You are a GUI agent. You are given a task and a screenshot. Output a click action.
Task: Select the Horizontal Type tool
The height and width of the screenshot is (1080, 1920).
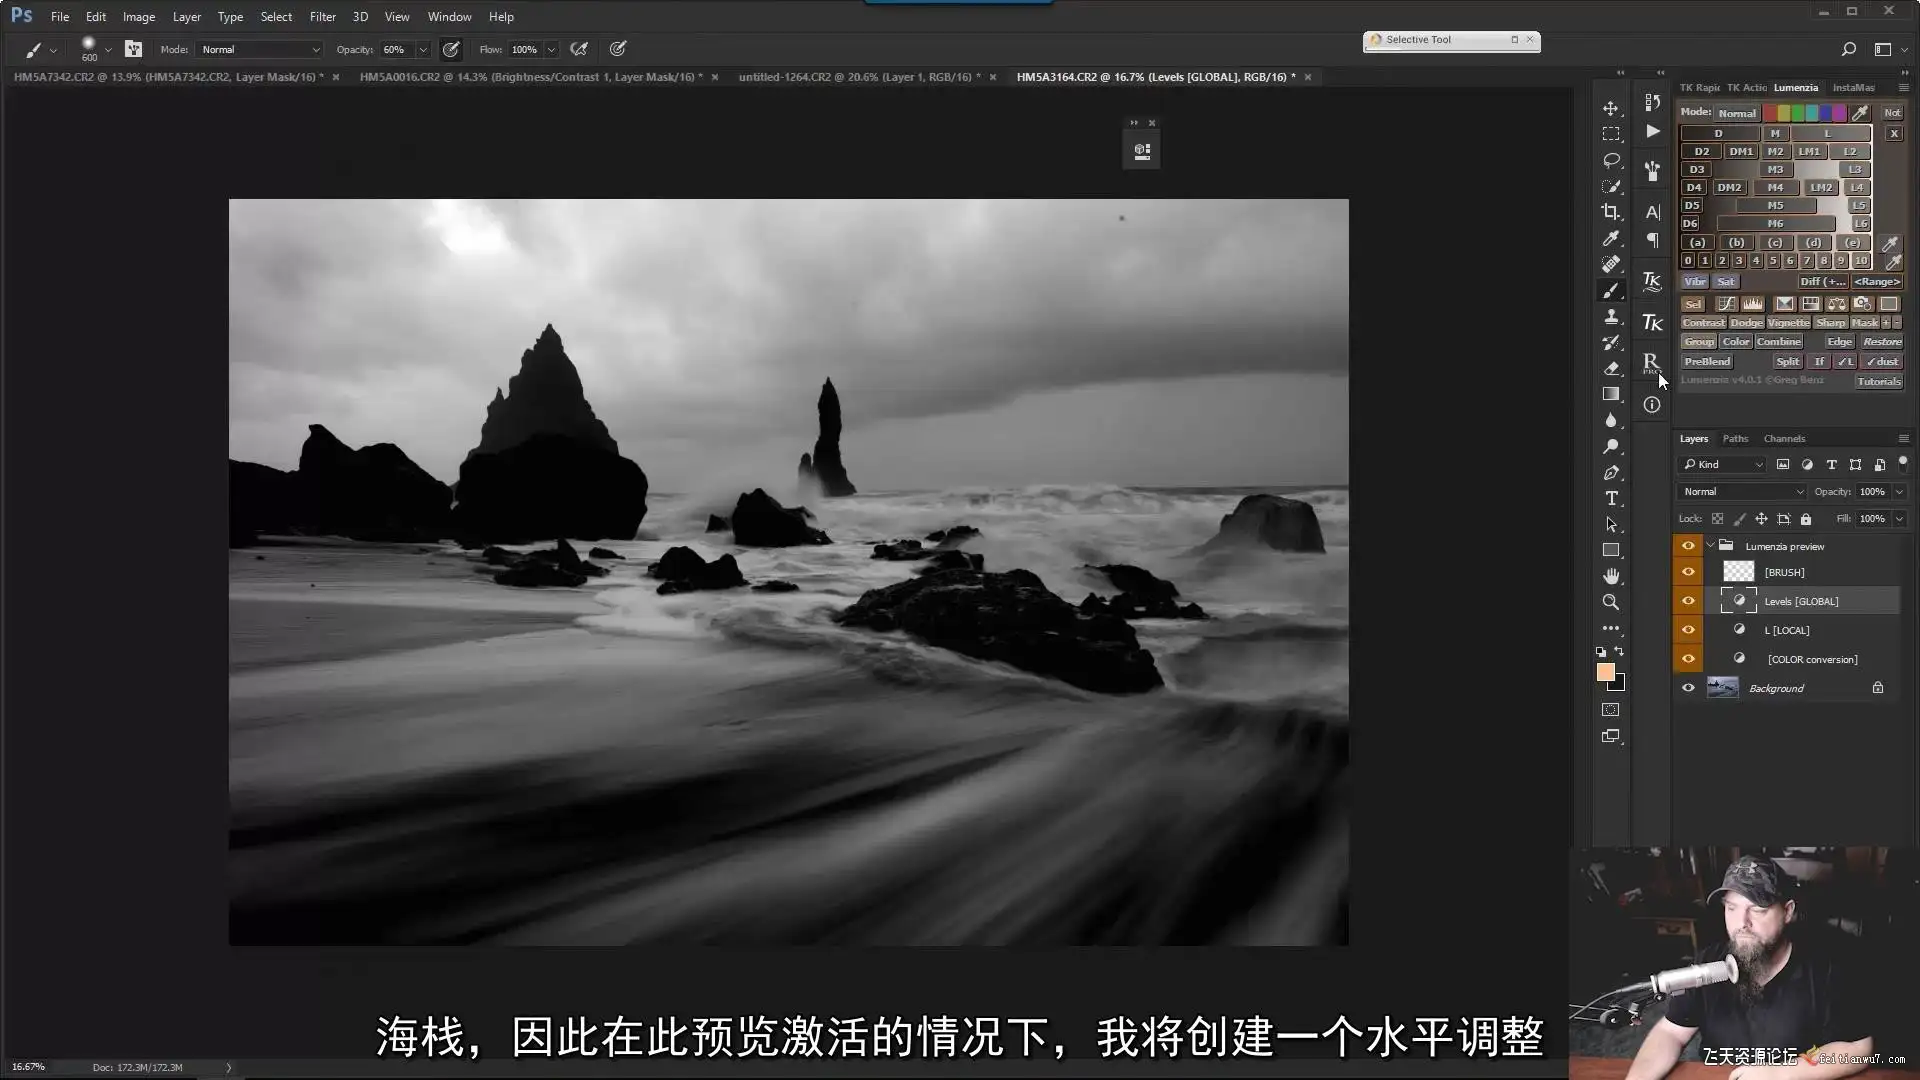point(1611,498)
